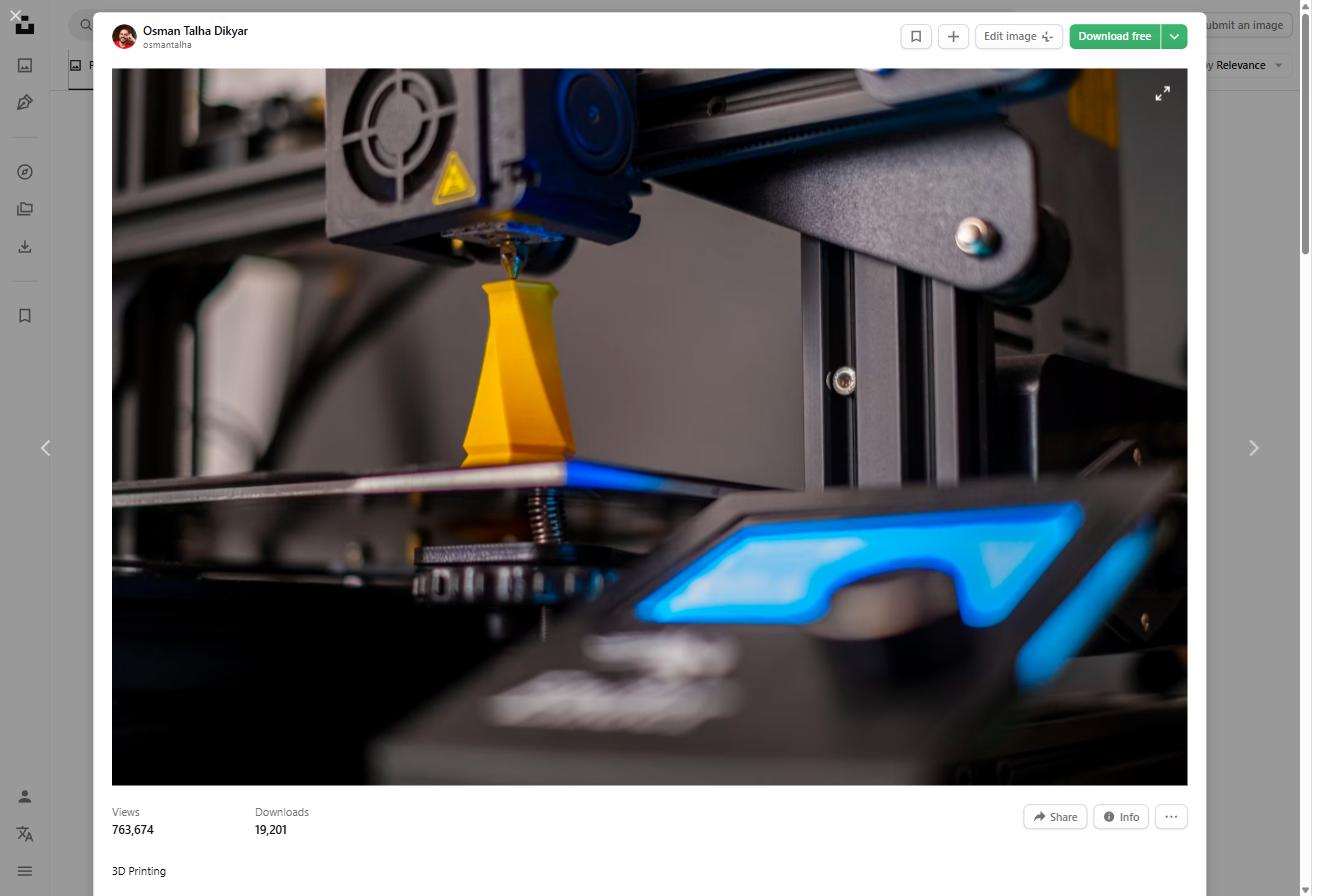Click the Downloads count 19,201

[271, 830]
